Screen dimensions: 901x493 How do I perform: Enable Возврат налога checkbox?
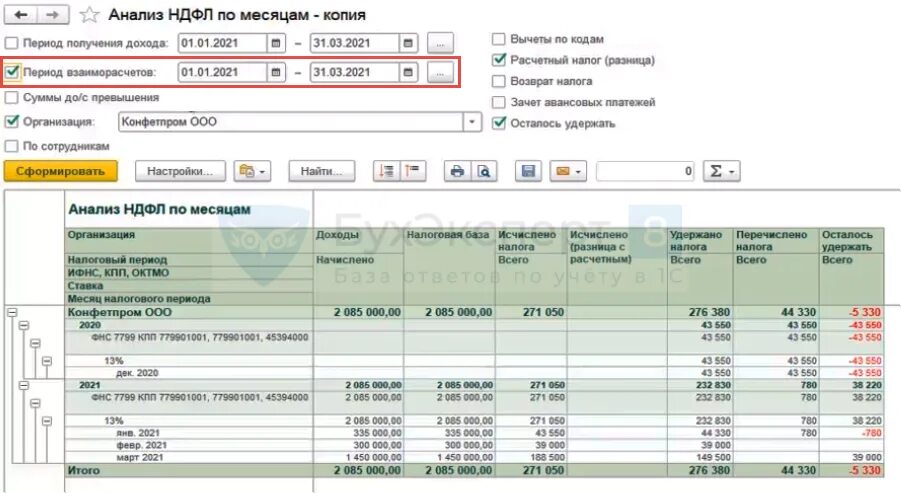coord(499,81)
